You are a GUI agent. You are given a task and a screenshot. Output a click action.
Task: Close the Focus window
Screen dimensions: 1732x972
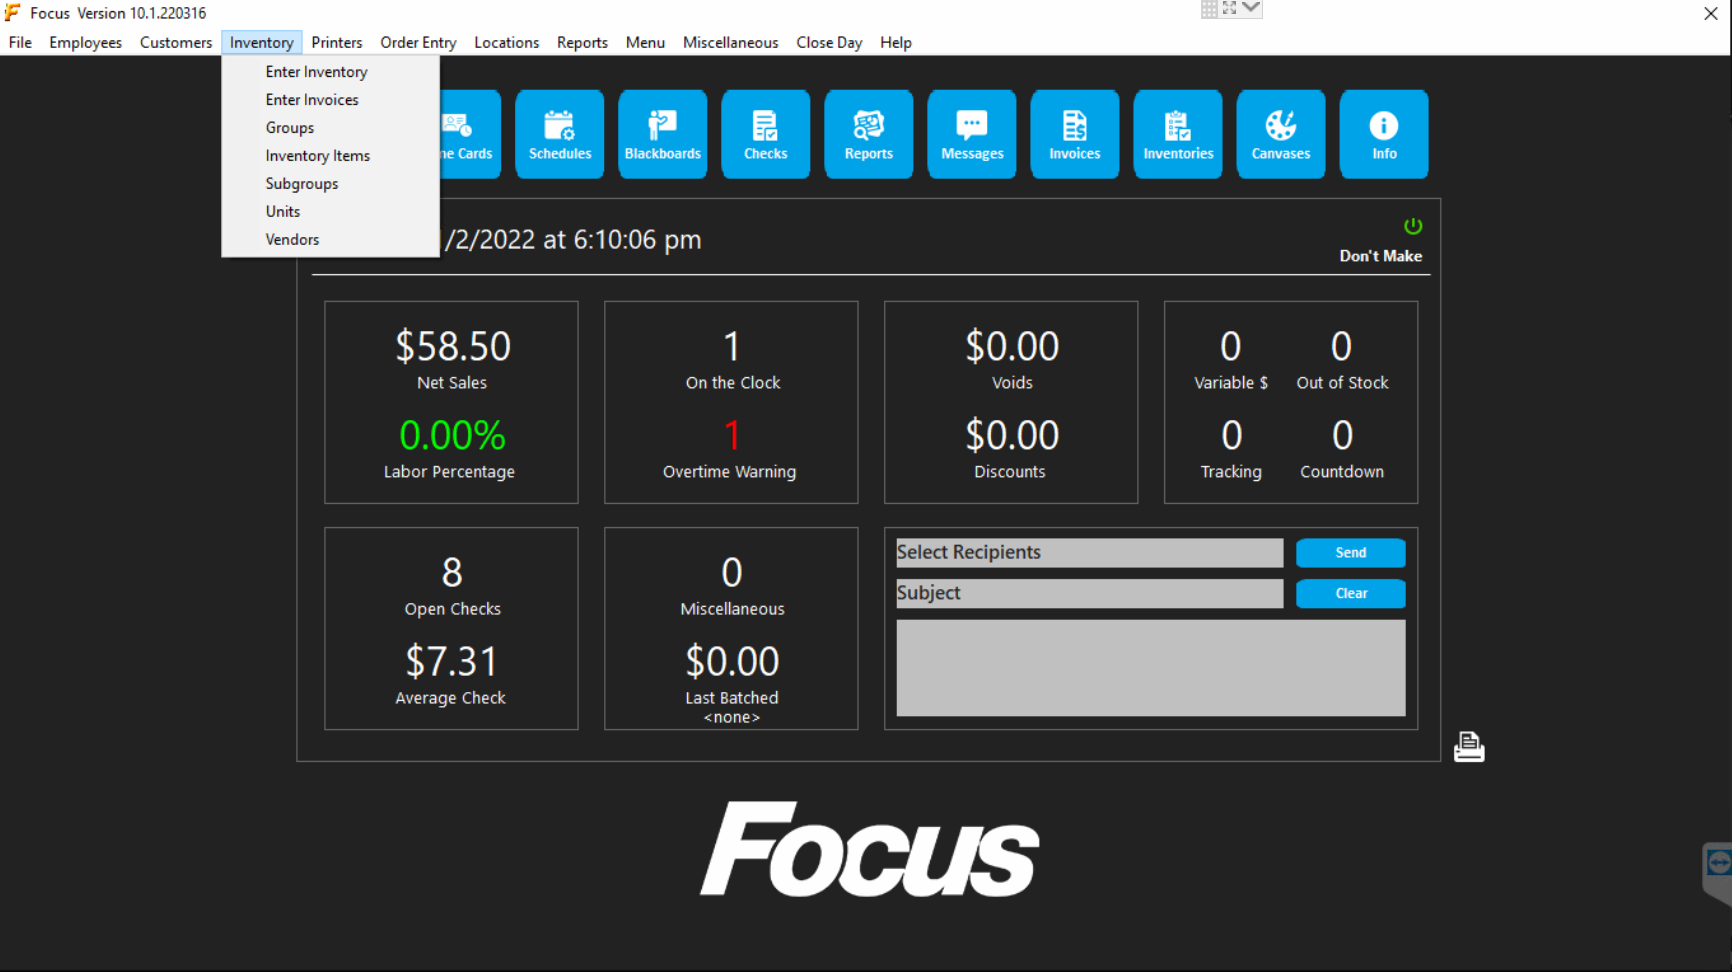click(1711, 13)
